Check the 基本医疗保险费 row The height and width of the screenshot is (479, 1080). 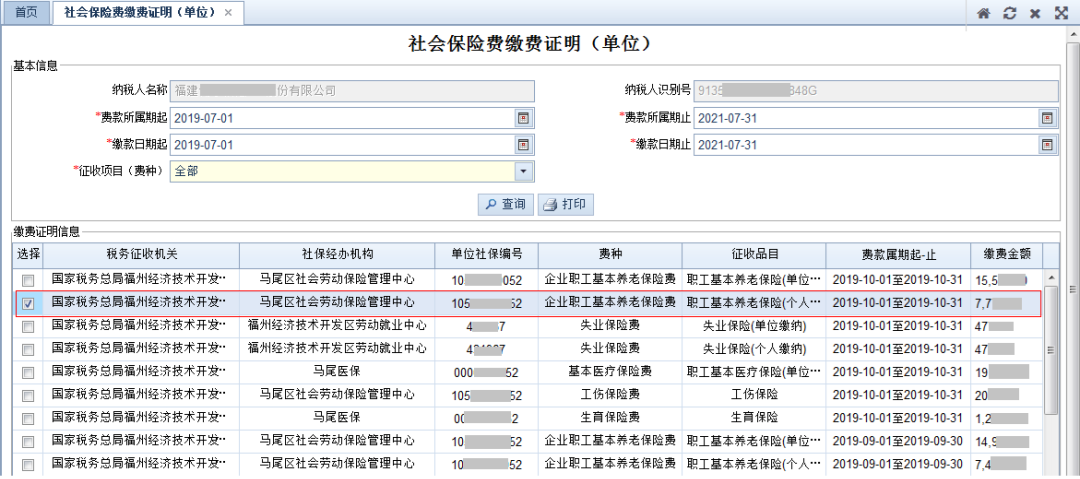(x=28, y=372)
